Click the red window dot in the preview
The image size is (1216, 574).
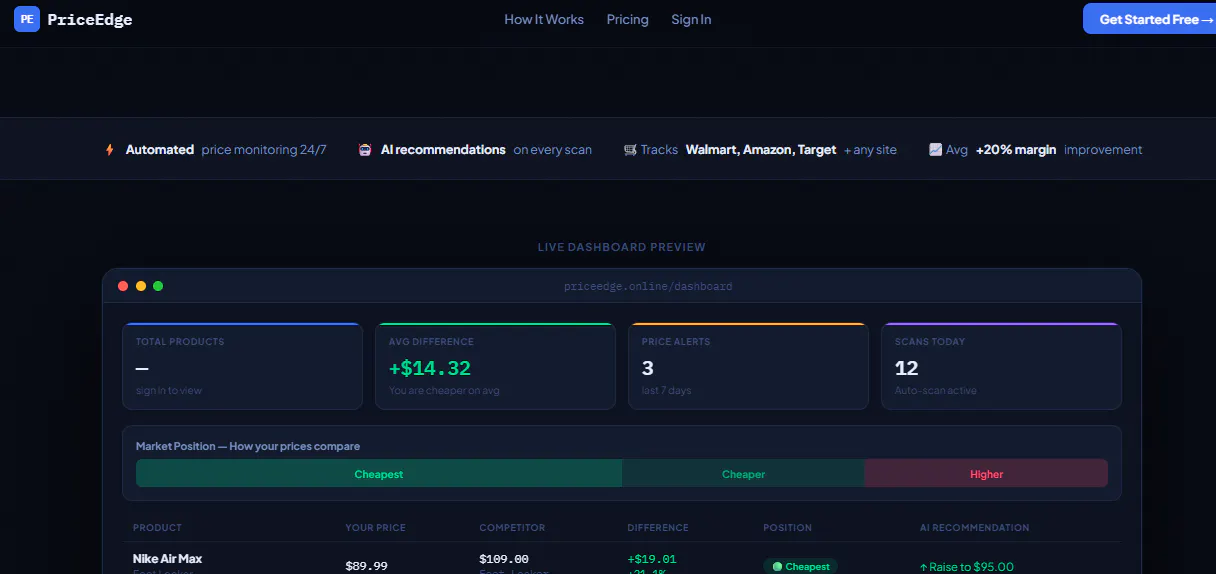pyautogui.click(x=123, y=286)
